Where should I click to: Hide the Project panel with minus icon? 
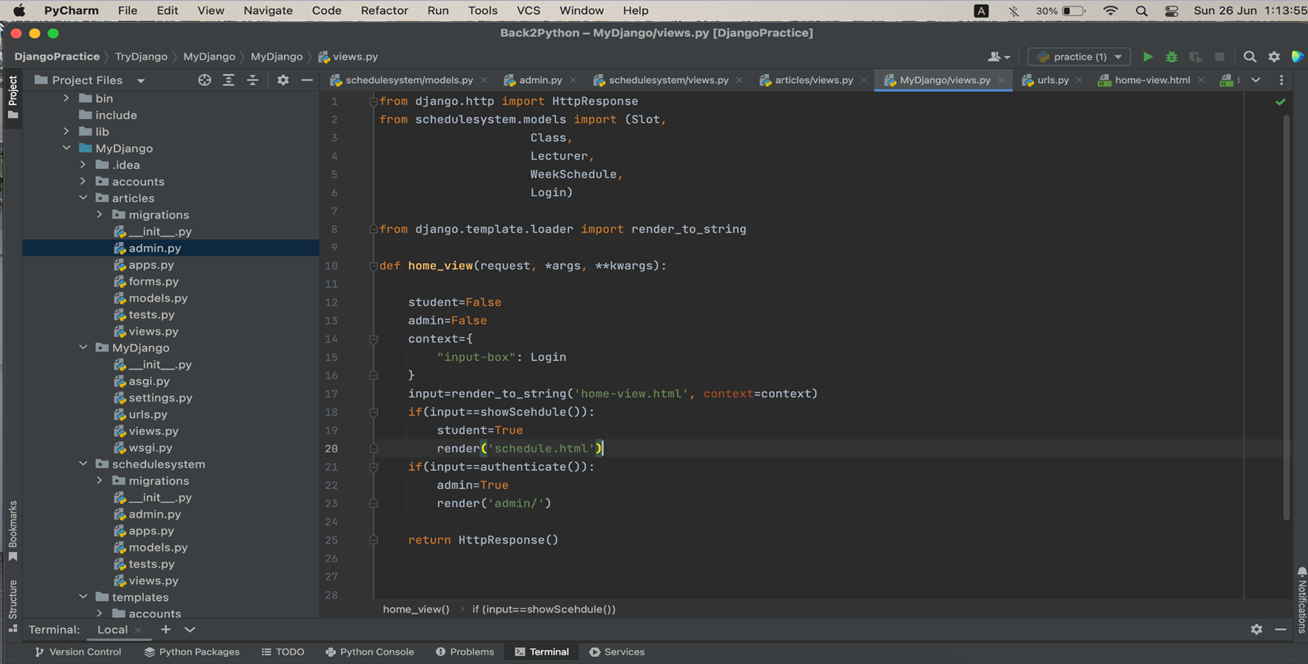point(307,80)
